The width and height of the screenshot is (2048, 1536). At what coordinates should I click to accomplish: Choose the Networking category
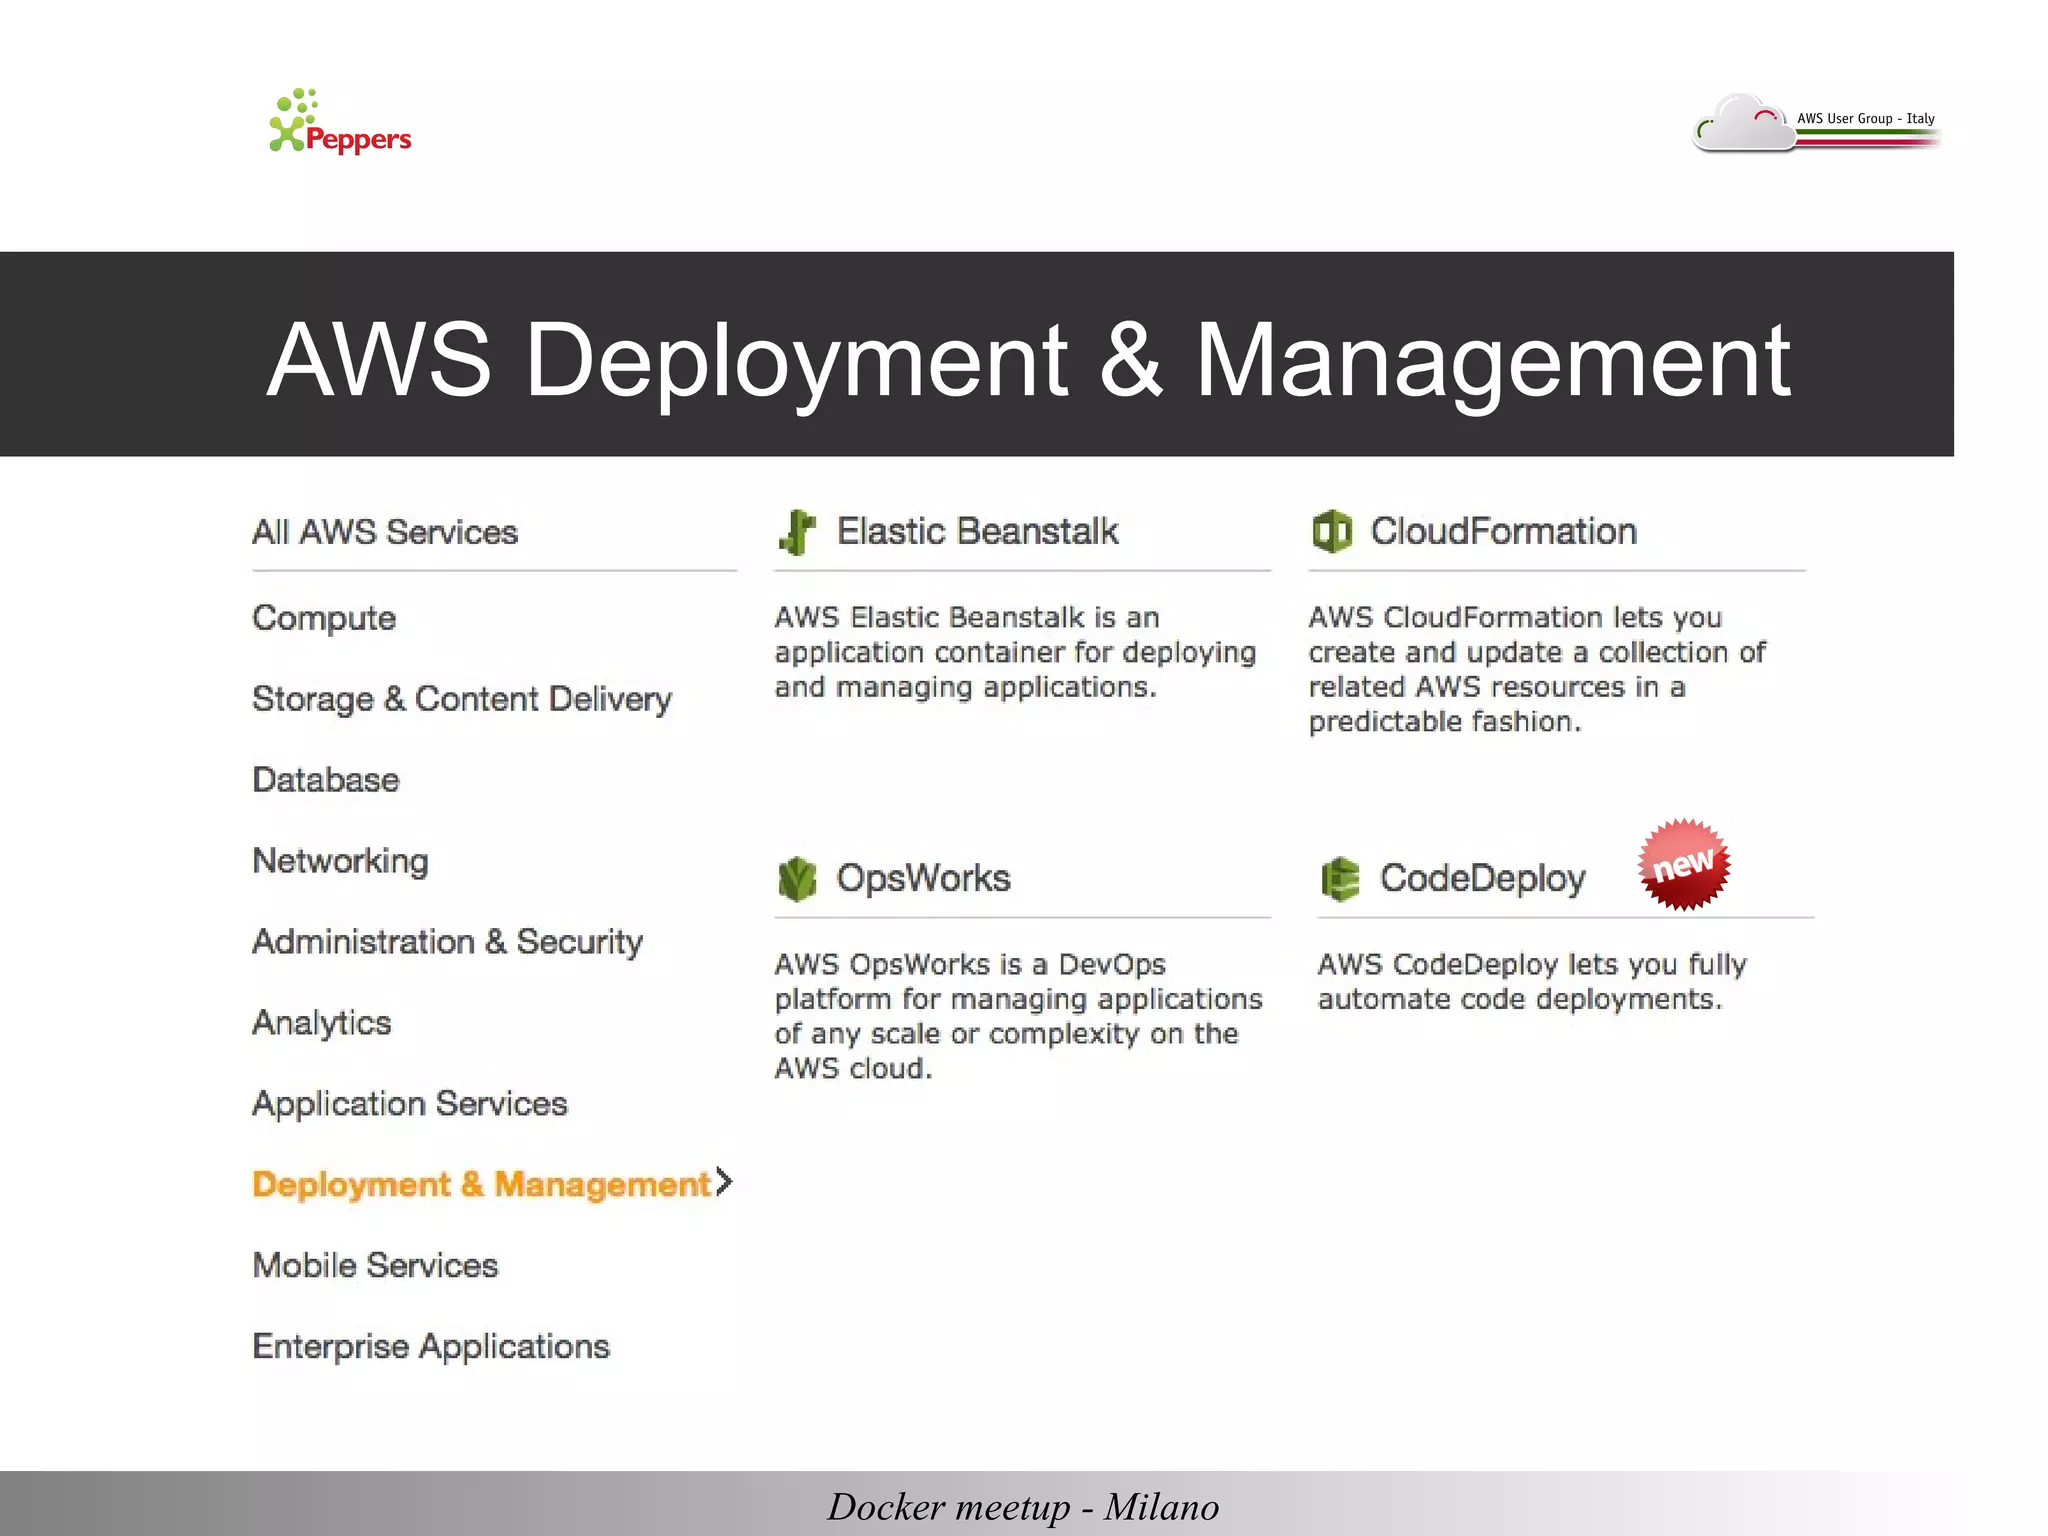tap(341, 861)
